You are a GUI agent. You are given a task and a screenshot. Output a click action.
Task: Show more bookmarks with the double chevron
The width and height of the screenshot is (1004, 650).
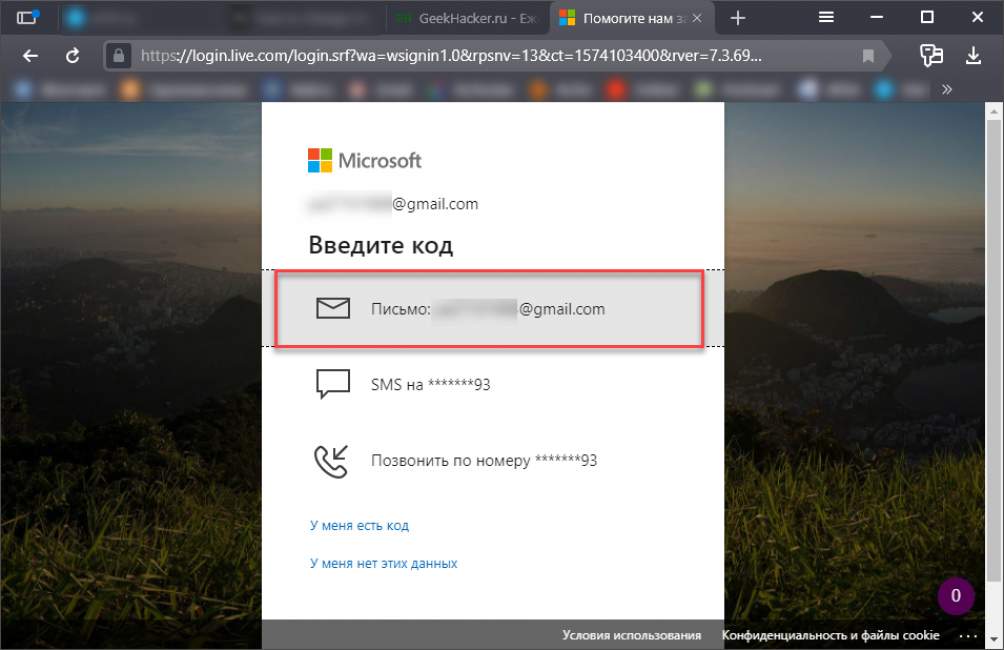pyautogui.click(x=947, y=90)
